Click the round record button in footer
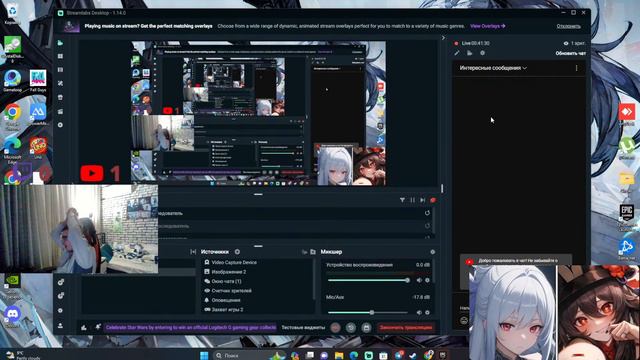640x360 pixels. pyautogui.click(x=335, y=327)
